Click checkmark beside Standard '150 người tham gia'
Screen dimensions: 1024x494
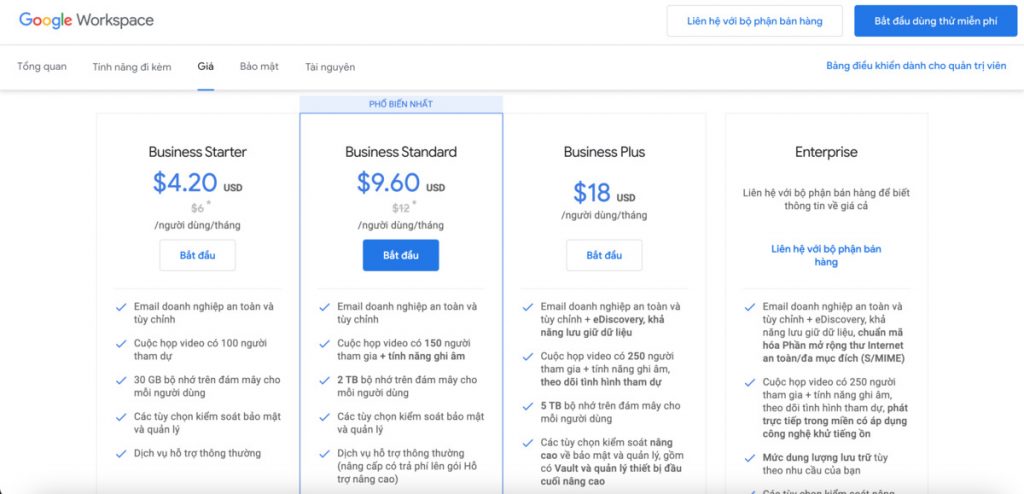point(324,344)
